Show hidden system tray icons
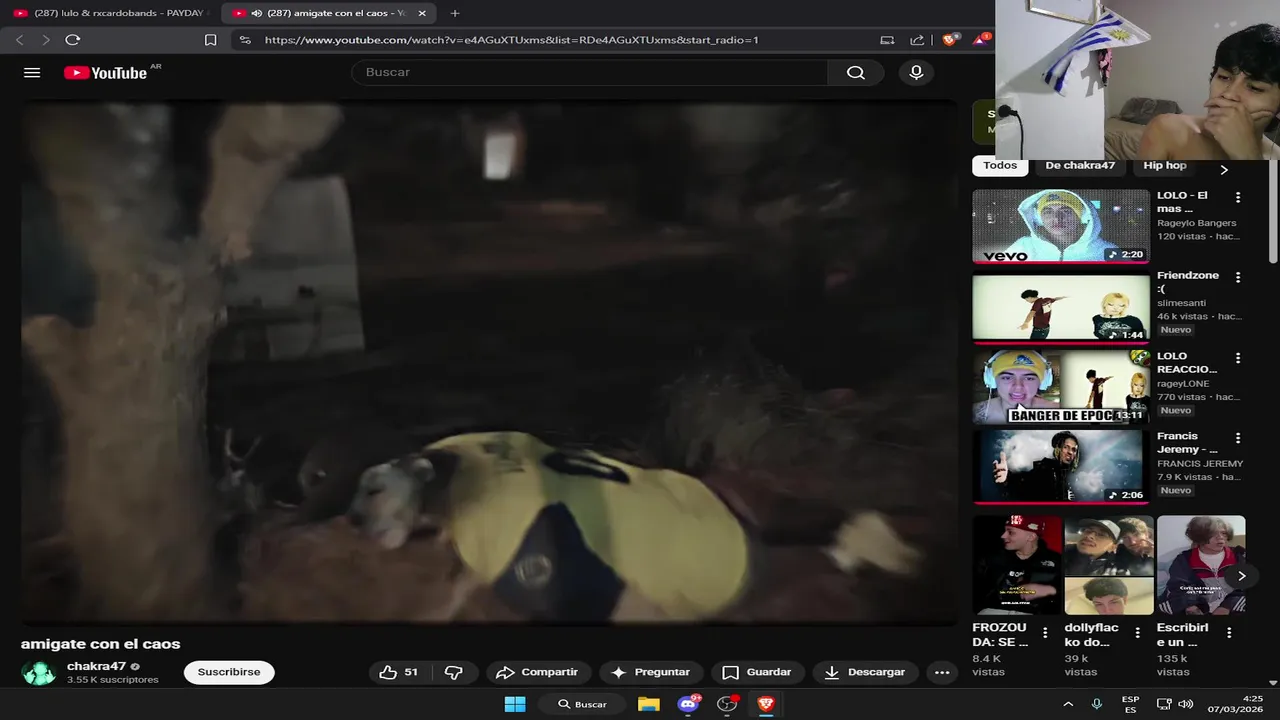The height and width of the screenshot is (720, 1280). coord(1068,704)
